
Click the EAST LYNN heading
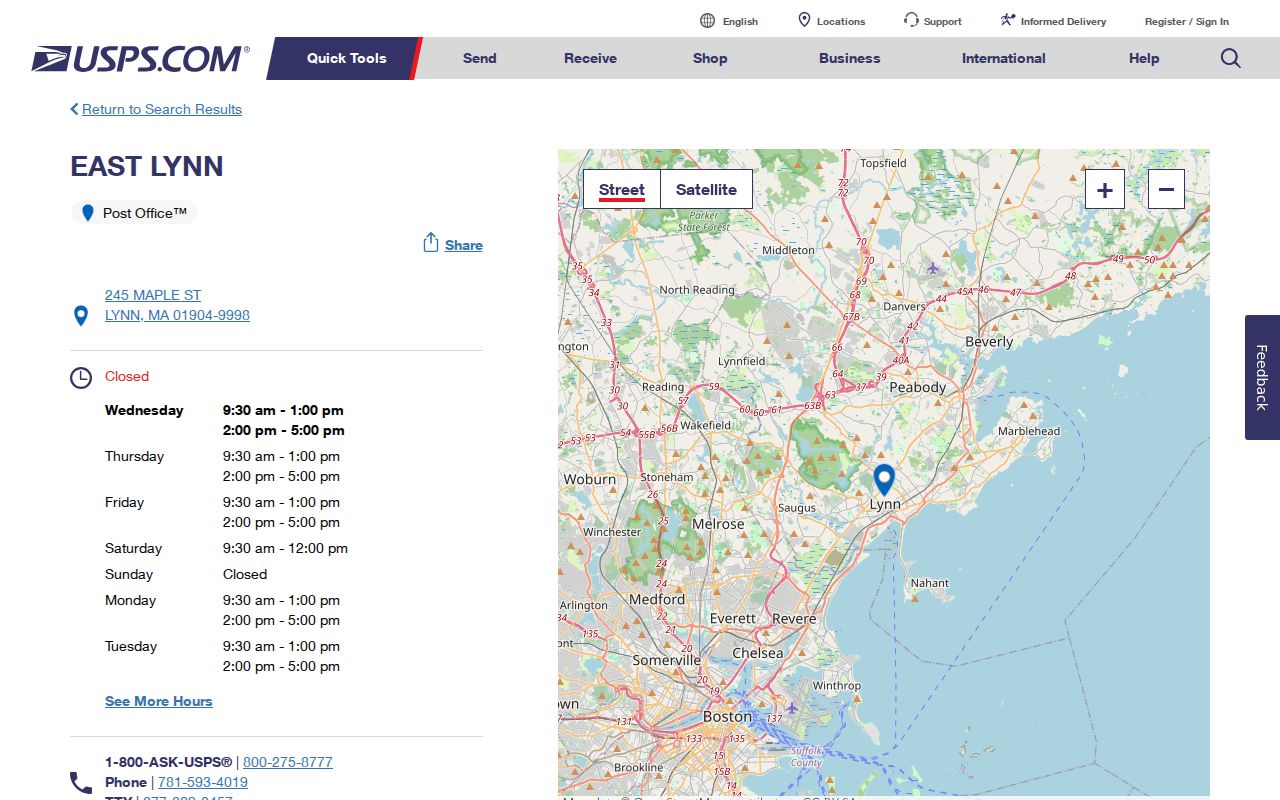pos(147,166)
